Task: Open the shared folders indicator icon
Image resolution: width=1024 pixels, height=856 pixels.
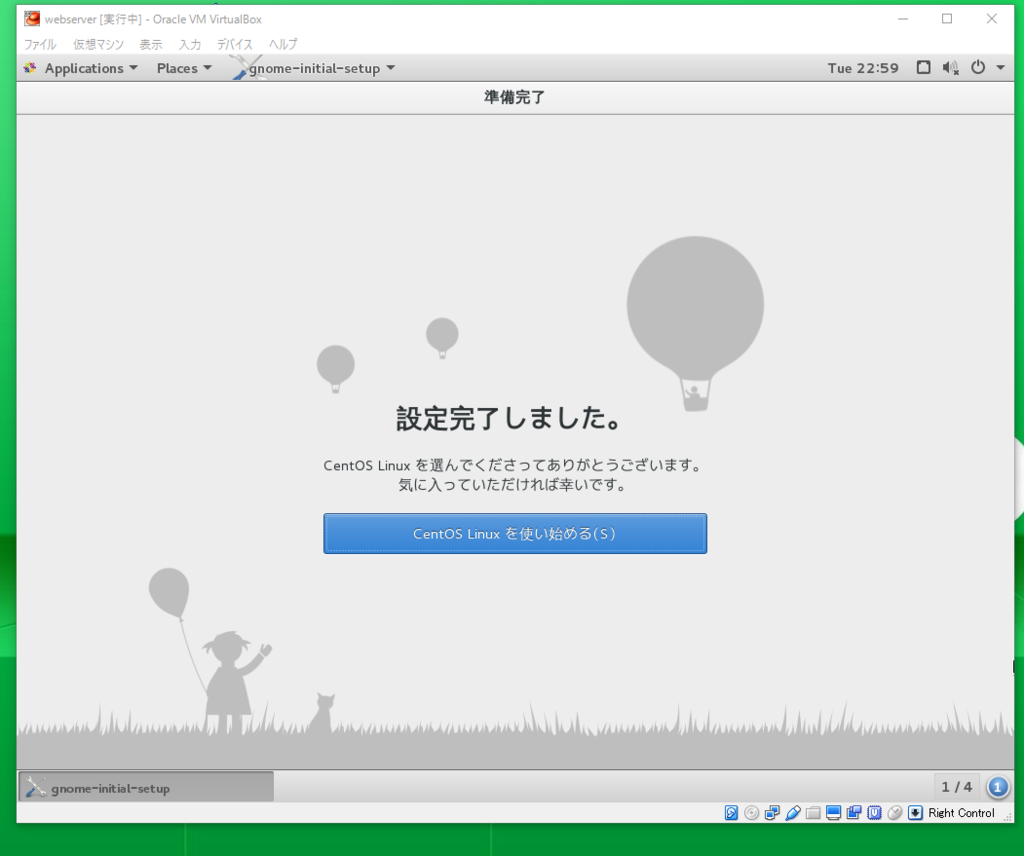Action: click(813, 813)
